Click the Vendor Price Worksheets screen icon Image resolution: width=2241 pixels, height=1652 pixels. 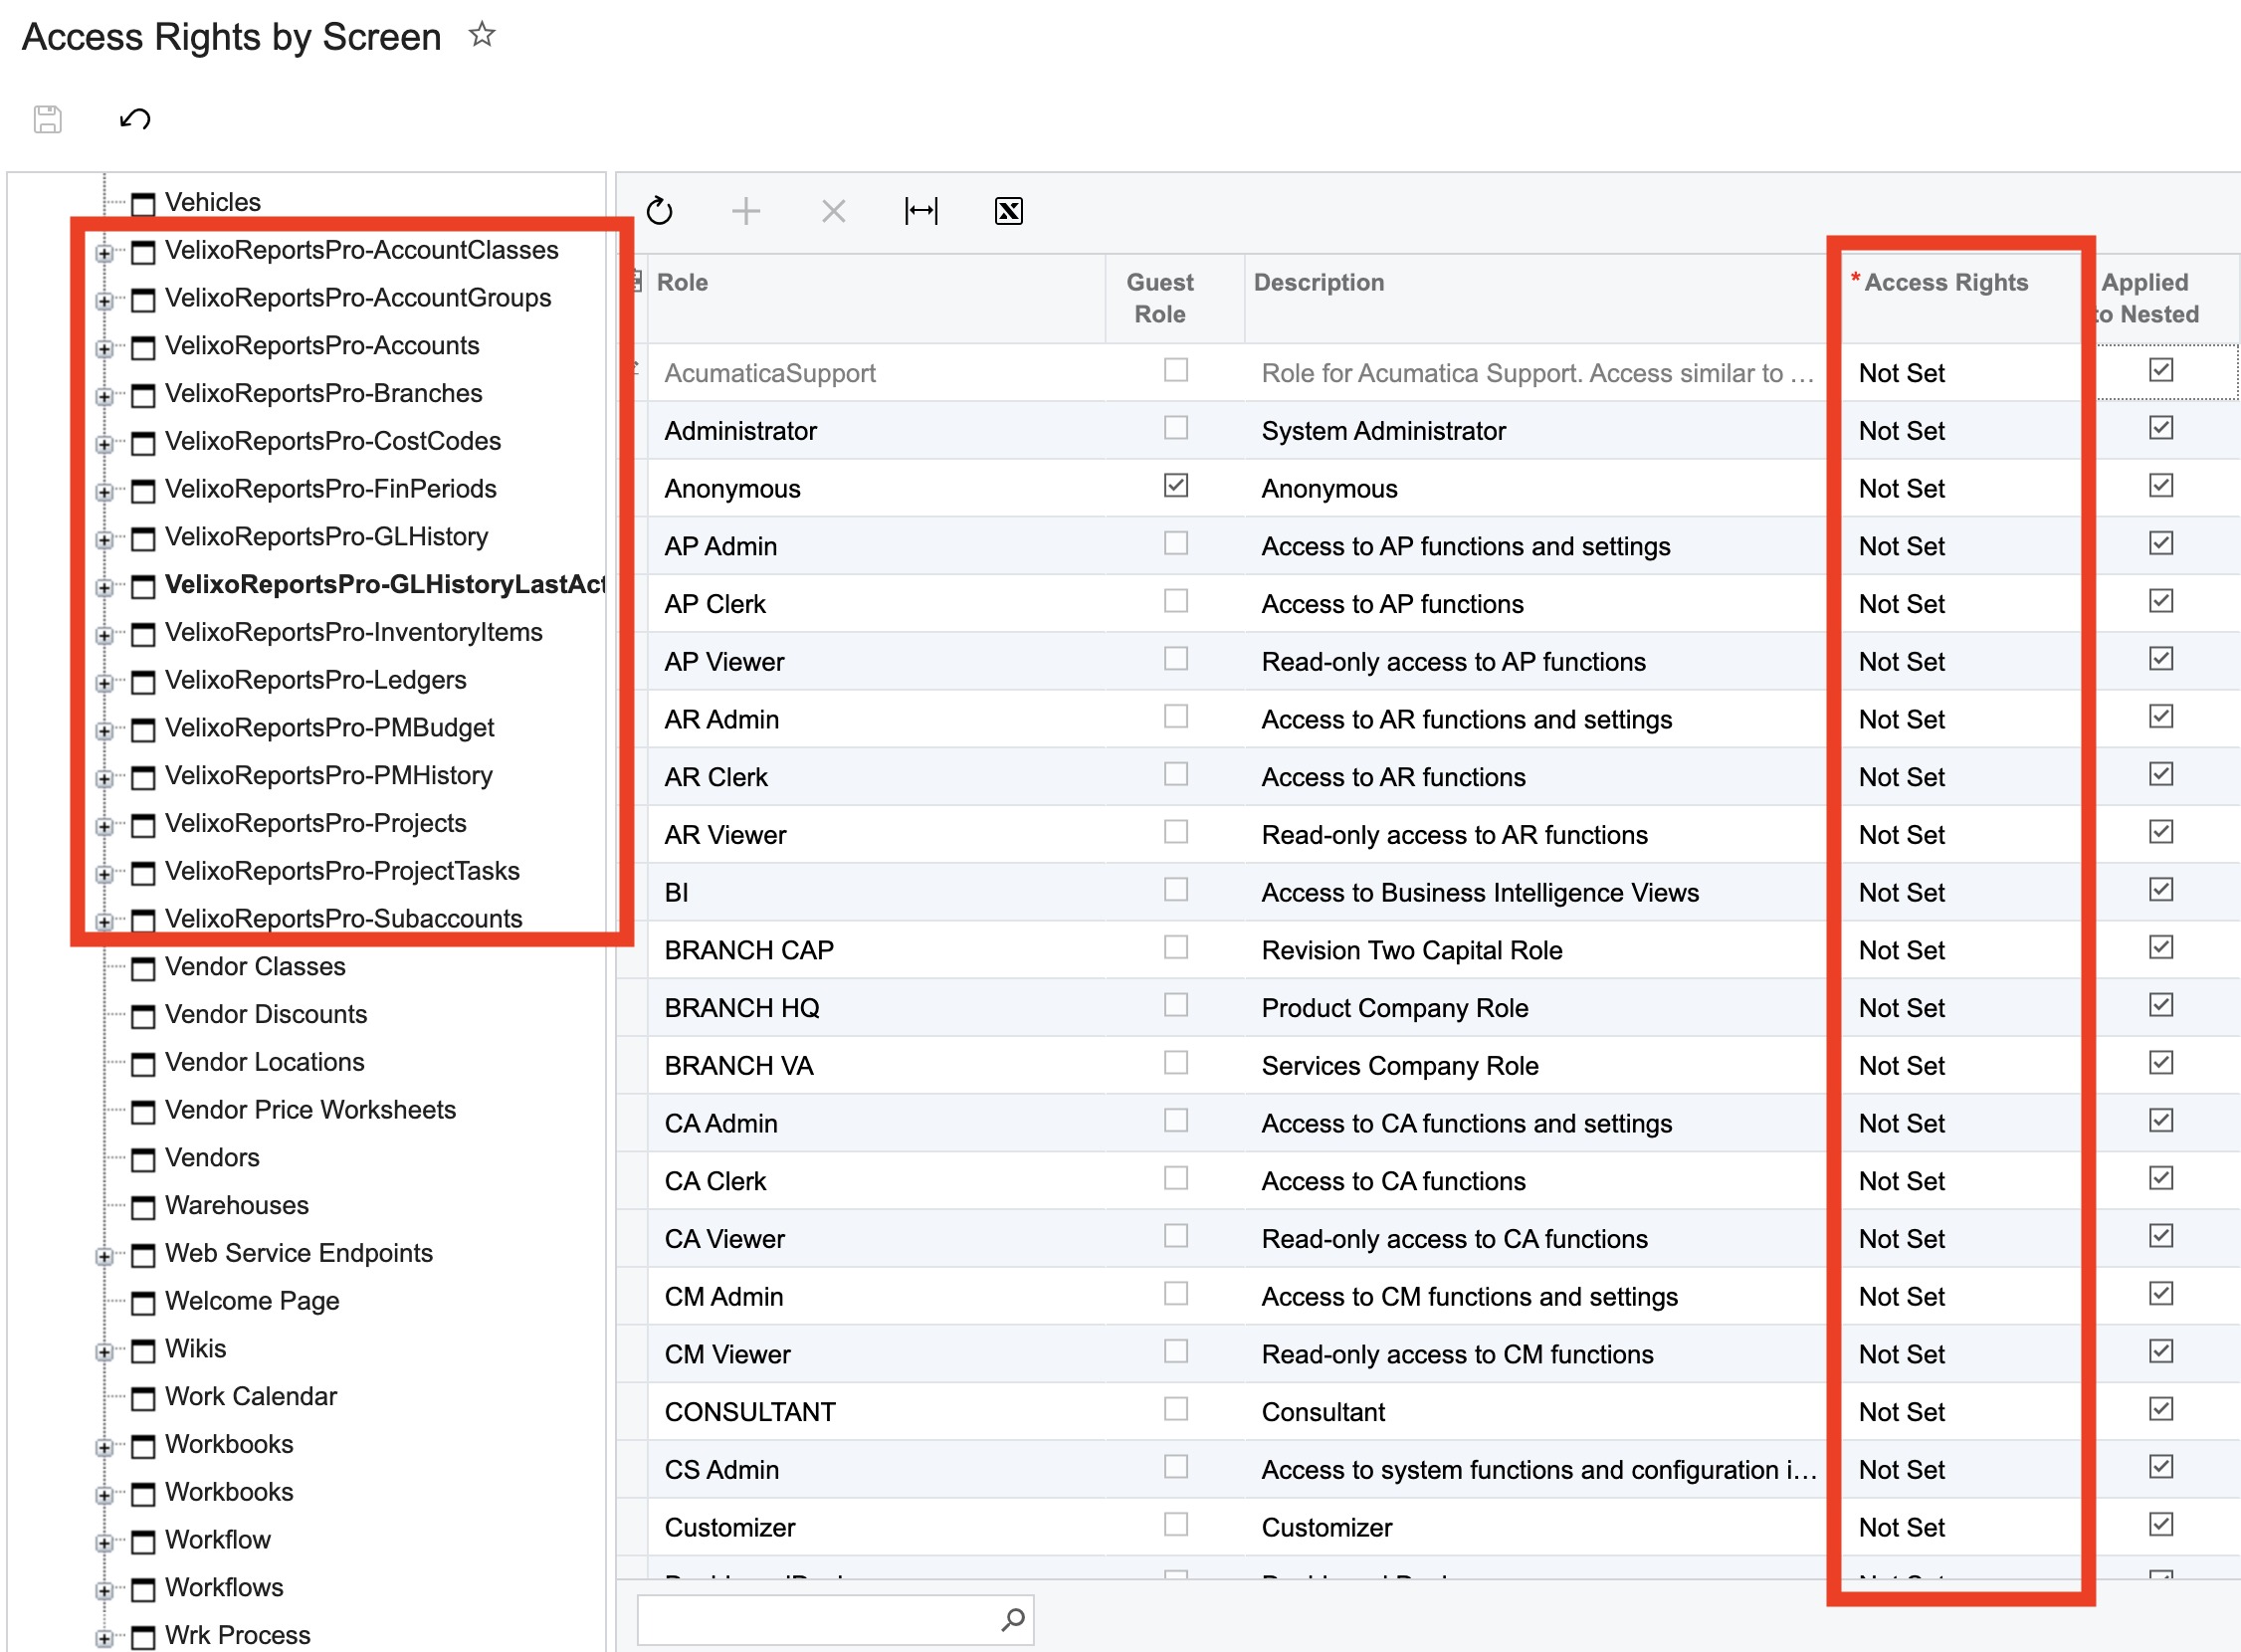coord(144,1112)
